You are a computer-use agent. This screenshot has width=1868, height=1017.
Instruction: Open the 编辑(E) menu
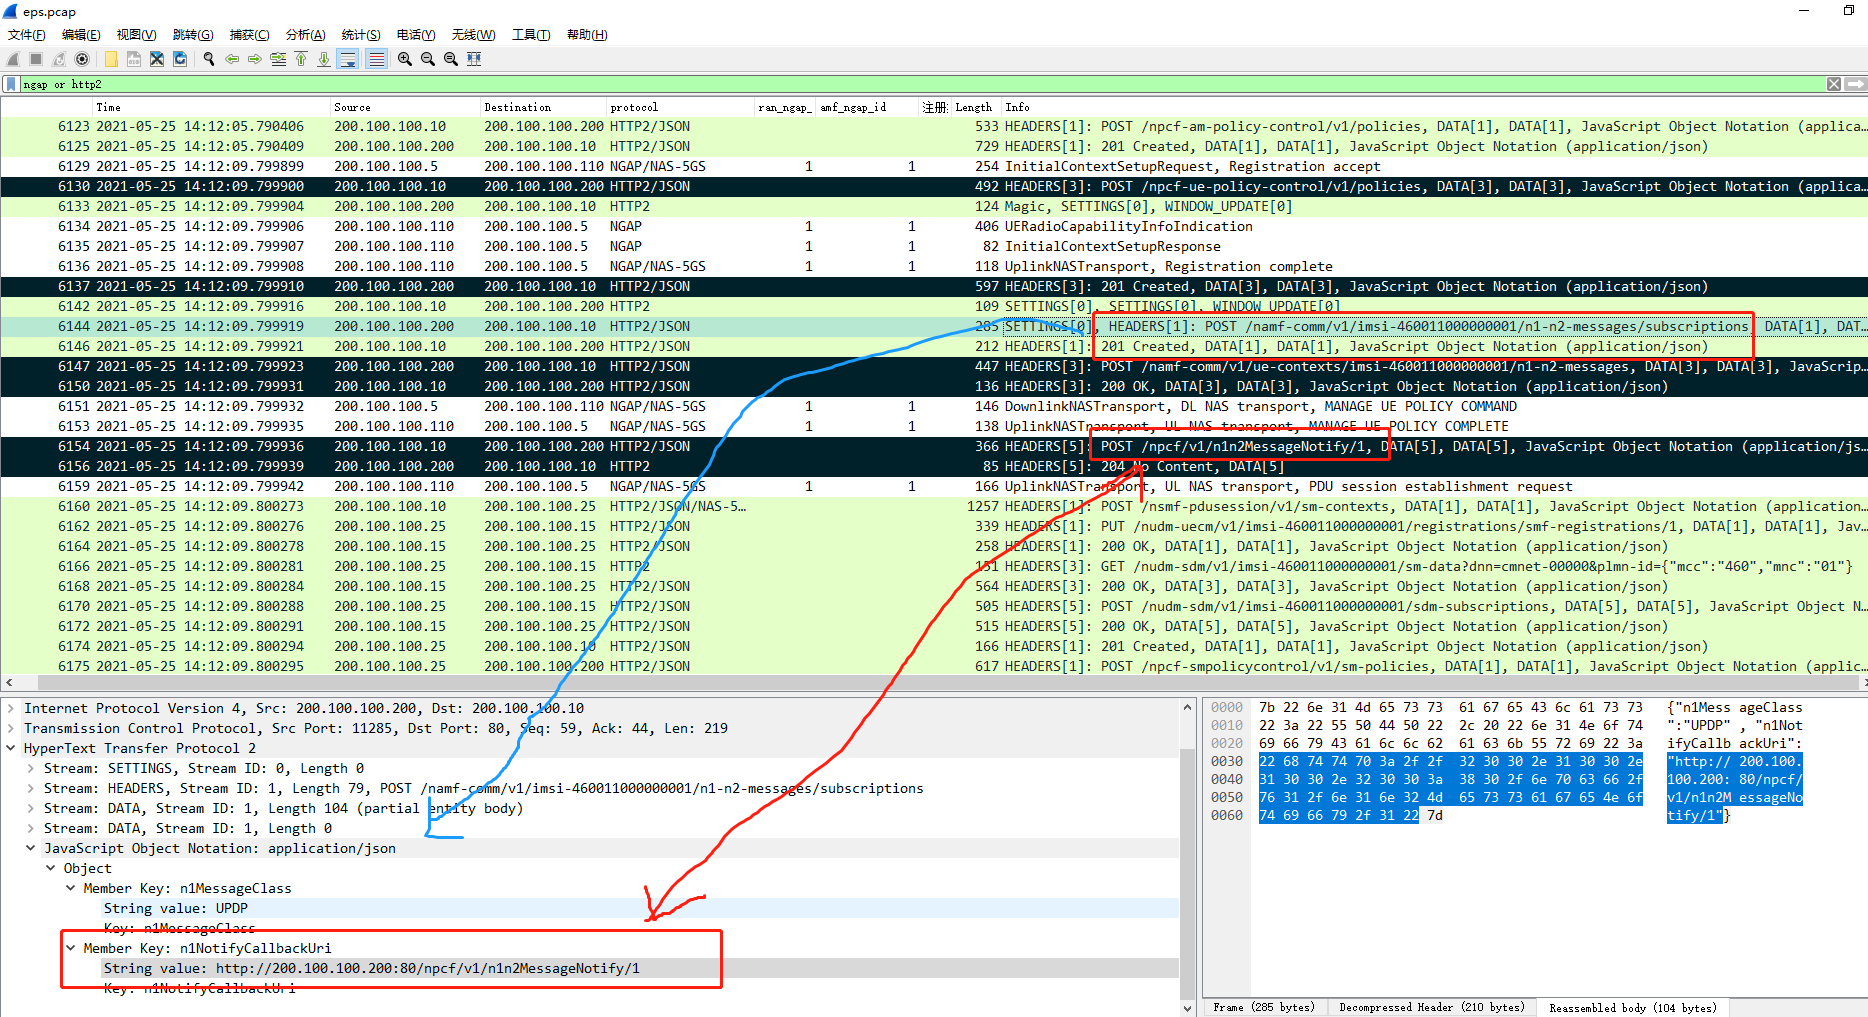click(81, 35)
